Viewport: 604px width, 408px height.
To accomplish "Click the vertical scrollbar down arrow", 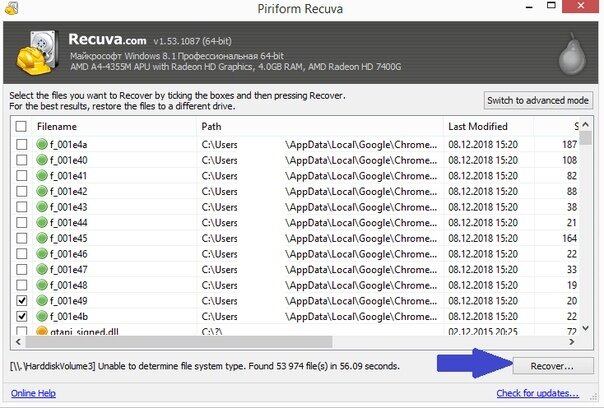I will 586,328.
